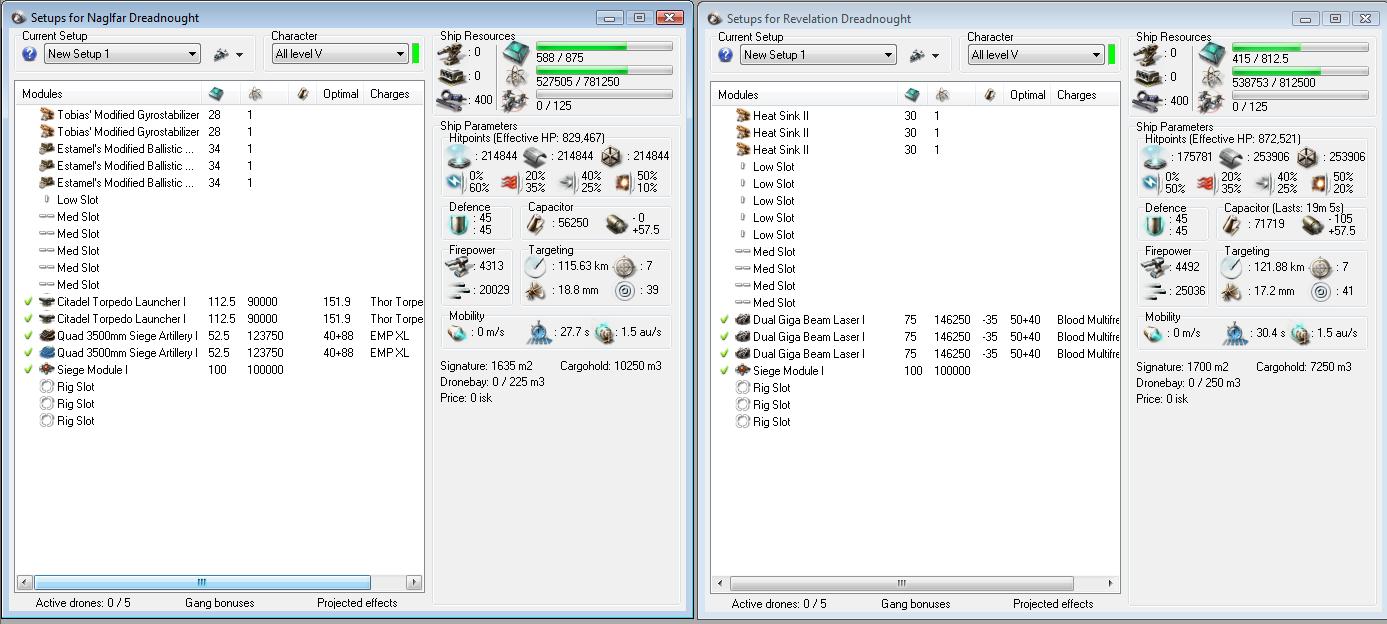Screen dimensions: 1387x624
Task: Open Gang bonuses in Revelation window
Action: (x=915, y=604)
